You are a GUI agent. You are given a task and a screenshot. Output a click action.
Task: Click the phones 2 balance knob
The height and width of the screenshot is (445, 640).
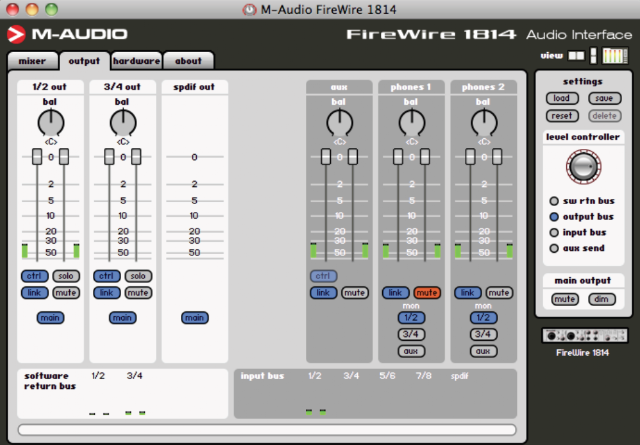(484, 122)
